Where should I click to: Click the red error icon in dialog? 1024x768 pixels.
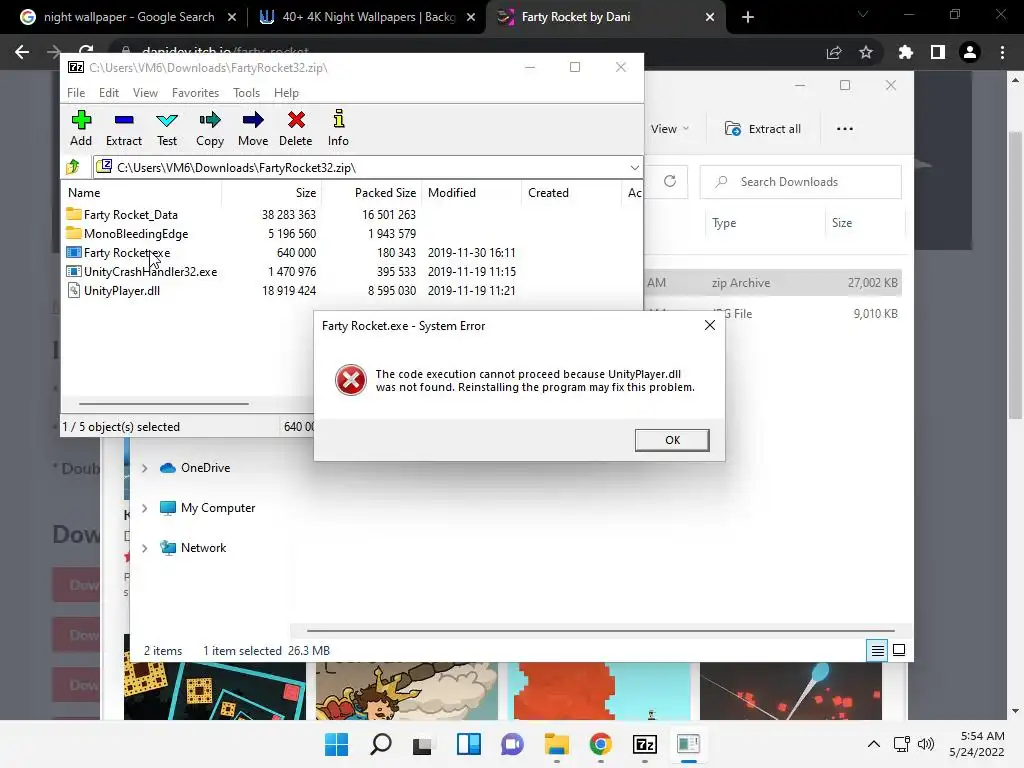(351, 380)
